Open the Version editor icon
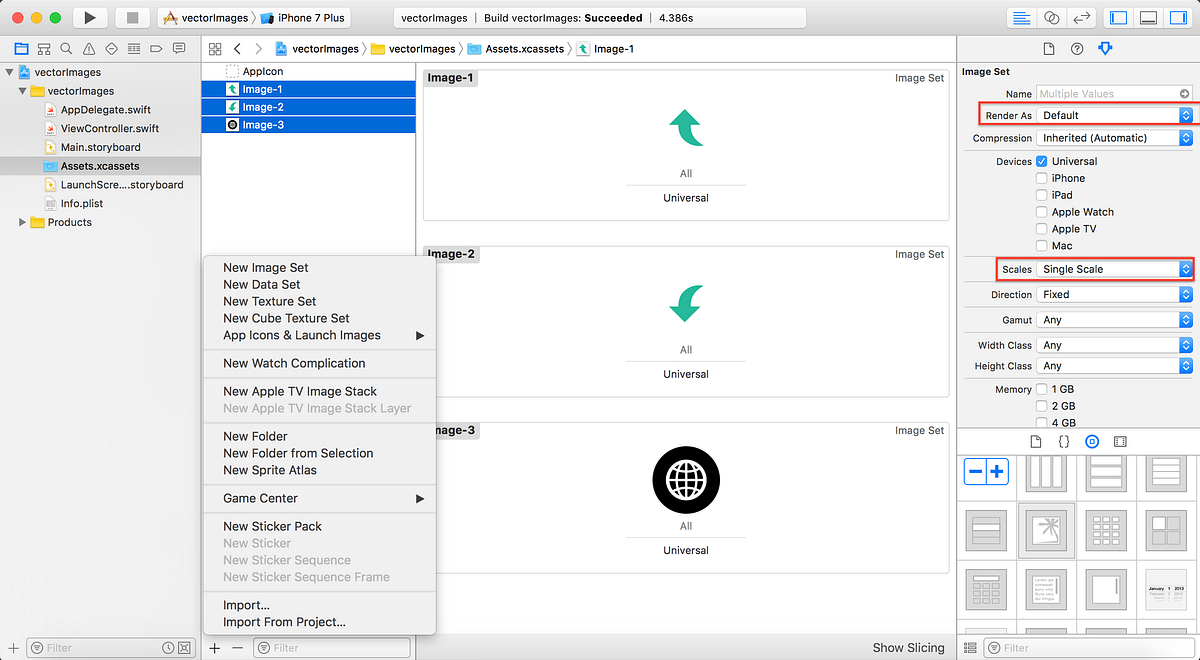Screen dimensions: 1200x660 [x=1083, y=17]
